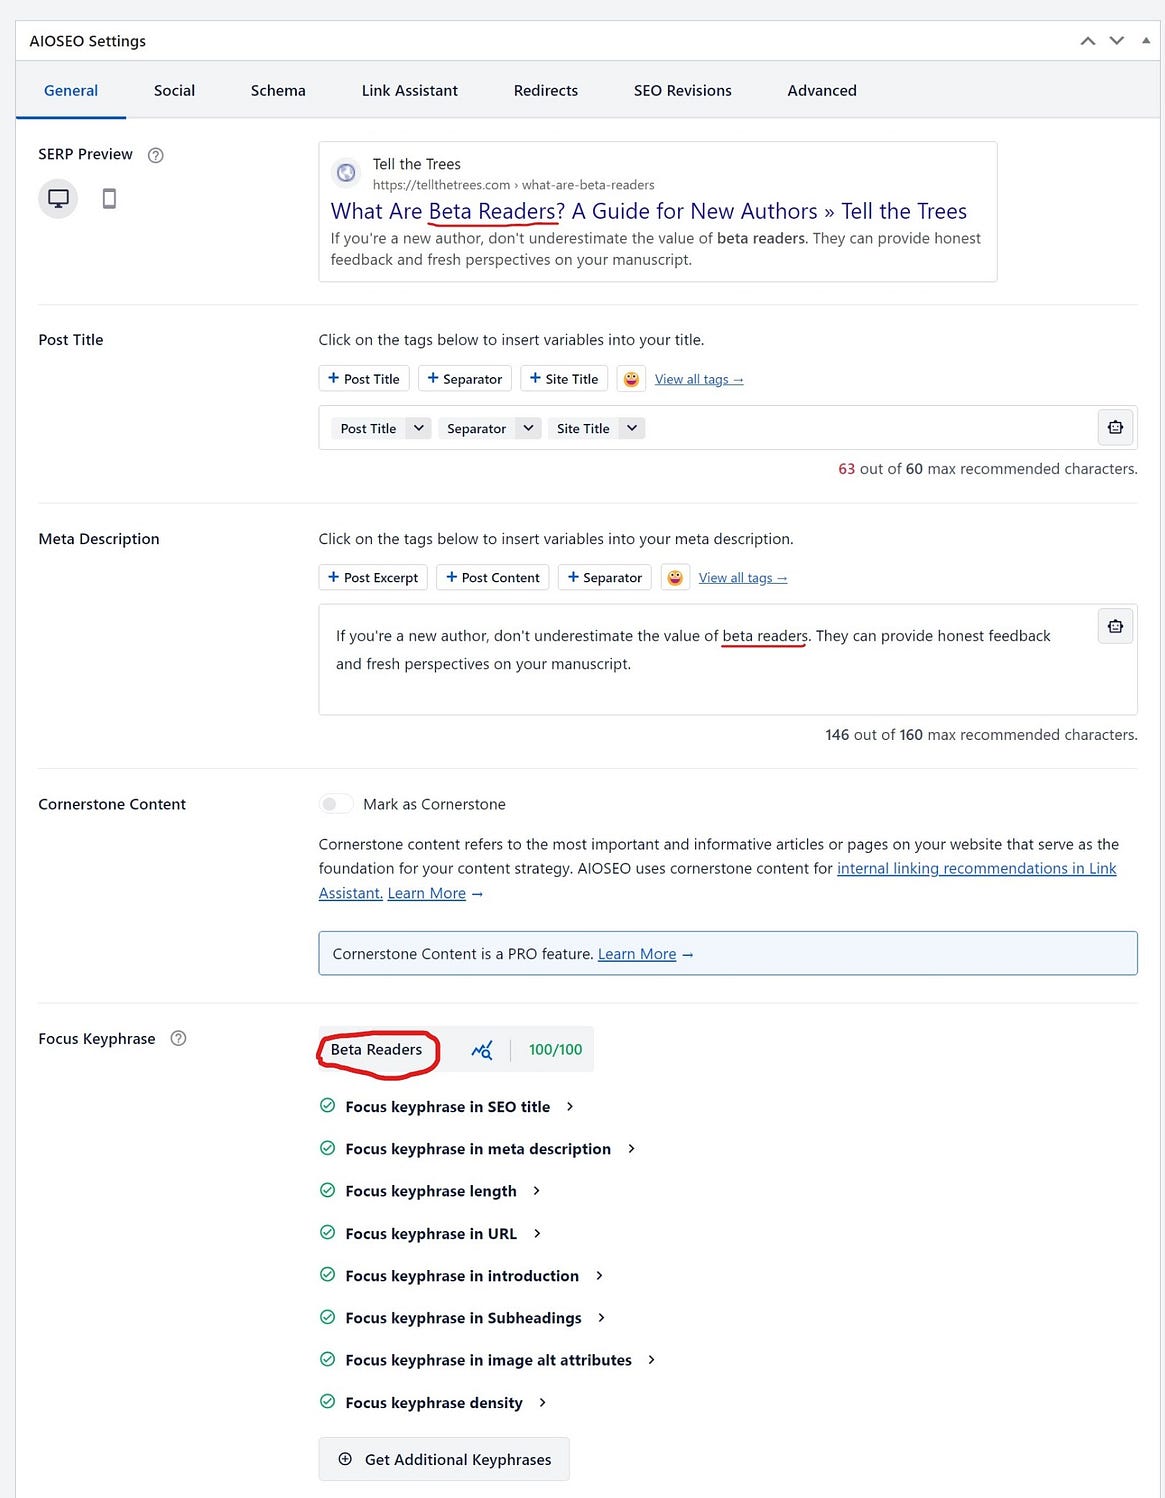Screen dimensions: 1165x1498
Task: Switch SERP preview to mobile view
Action: 109,198
